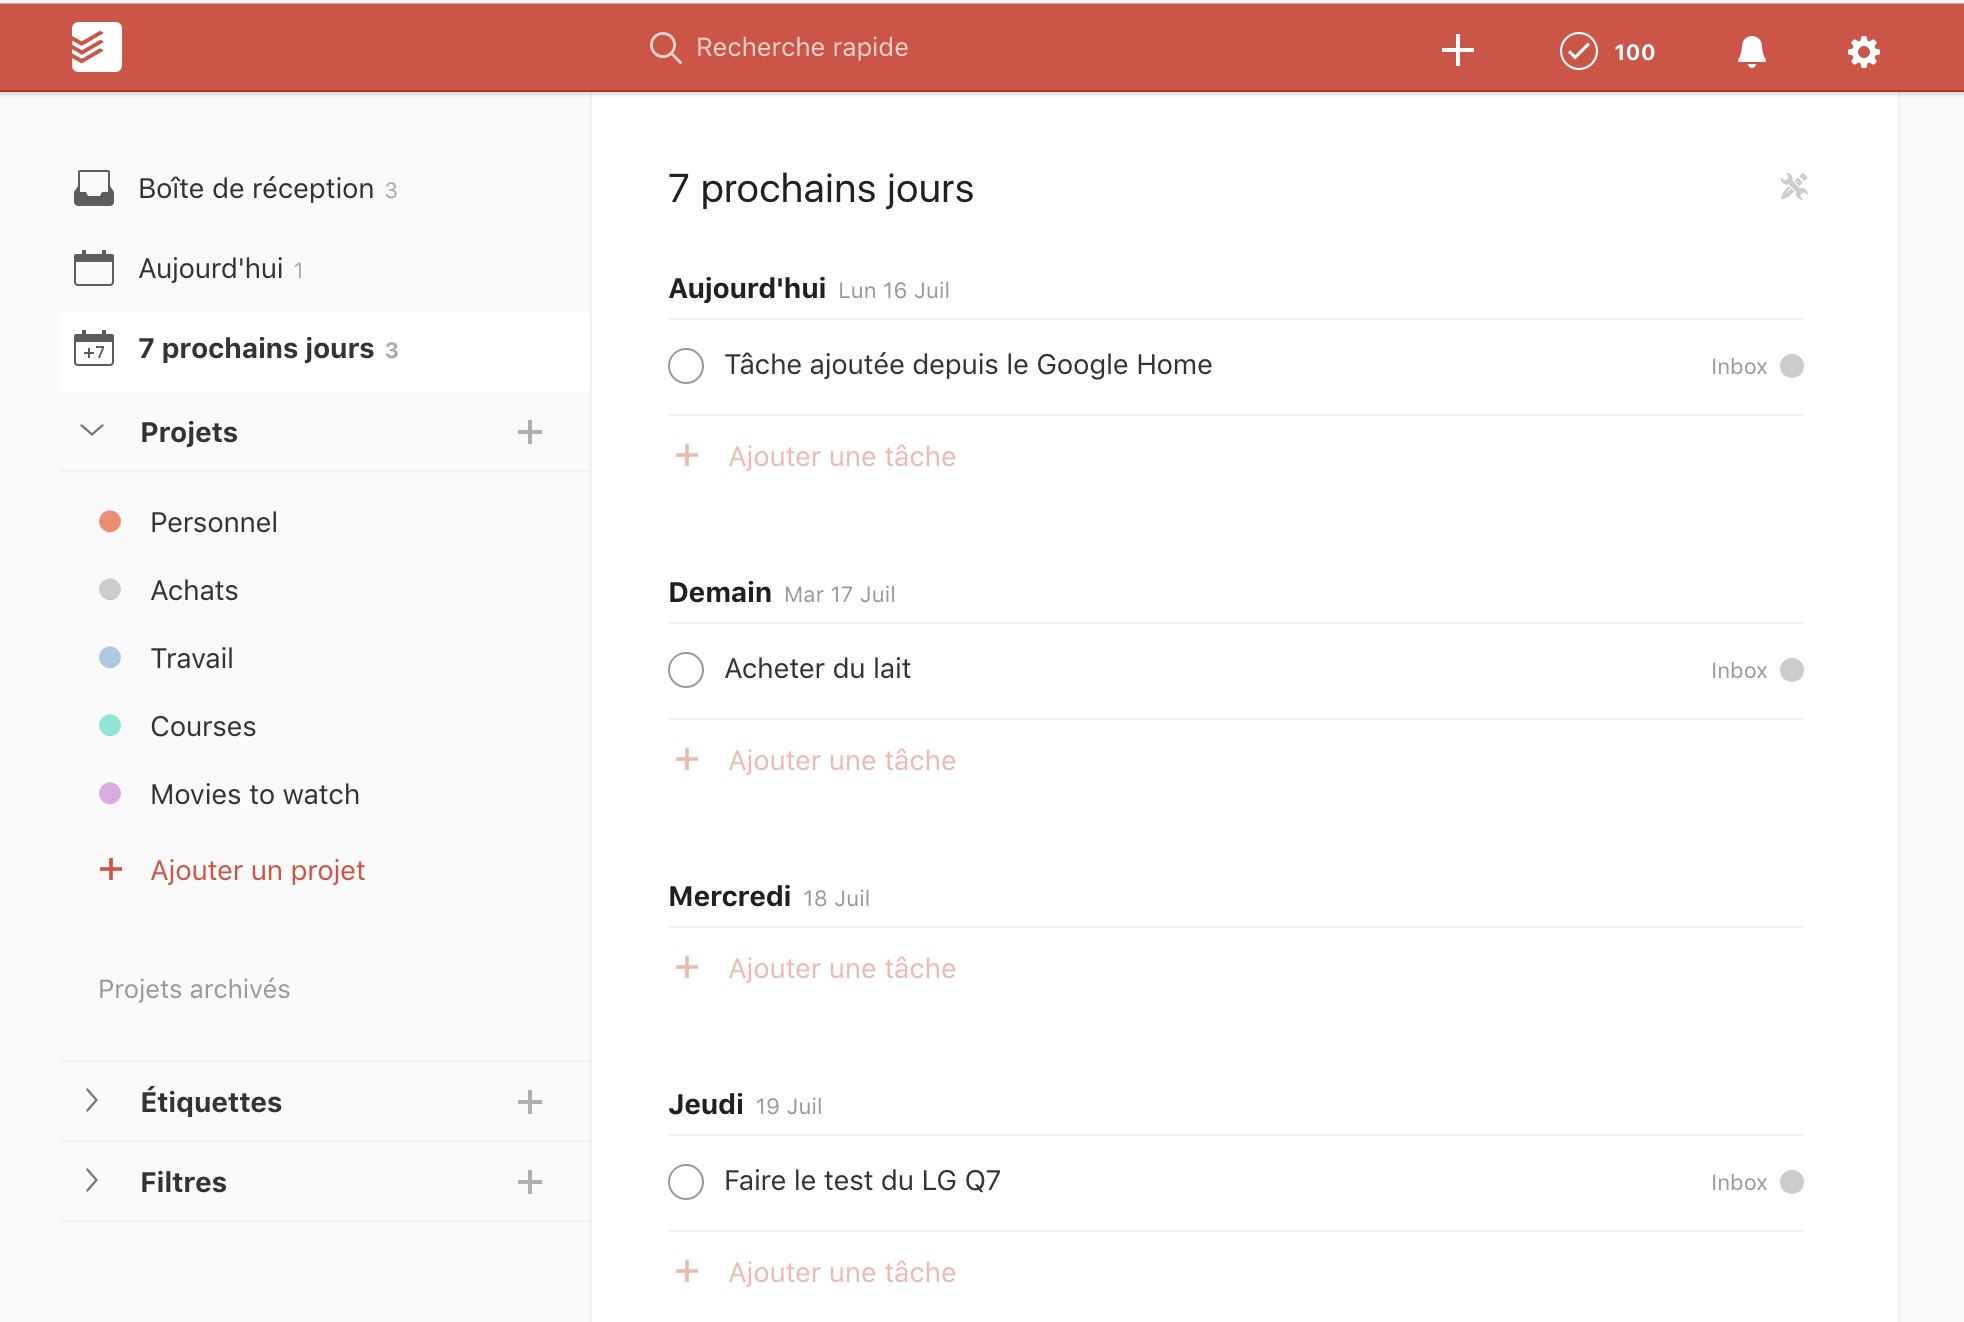Expand the Étiquettes section

point(92,1101)
